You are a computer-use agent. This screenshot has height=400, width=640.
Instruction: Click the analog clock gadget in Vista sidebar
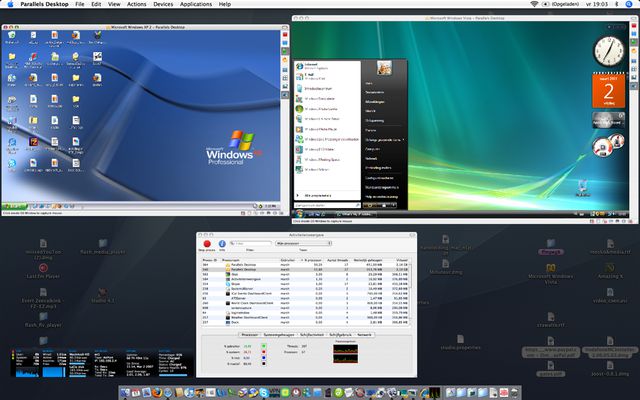609,51
